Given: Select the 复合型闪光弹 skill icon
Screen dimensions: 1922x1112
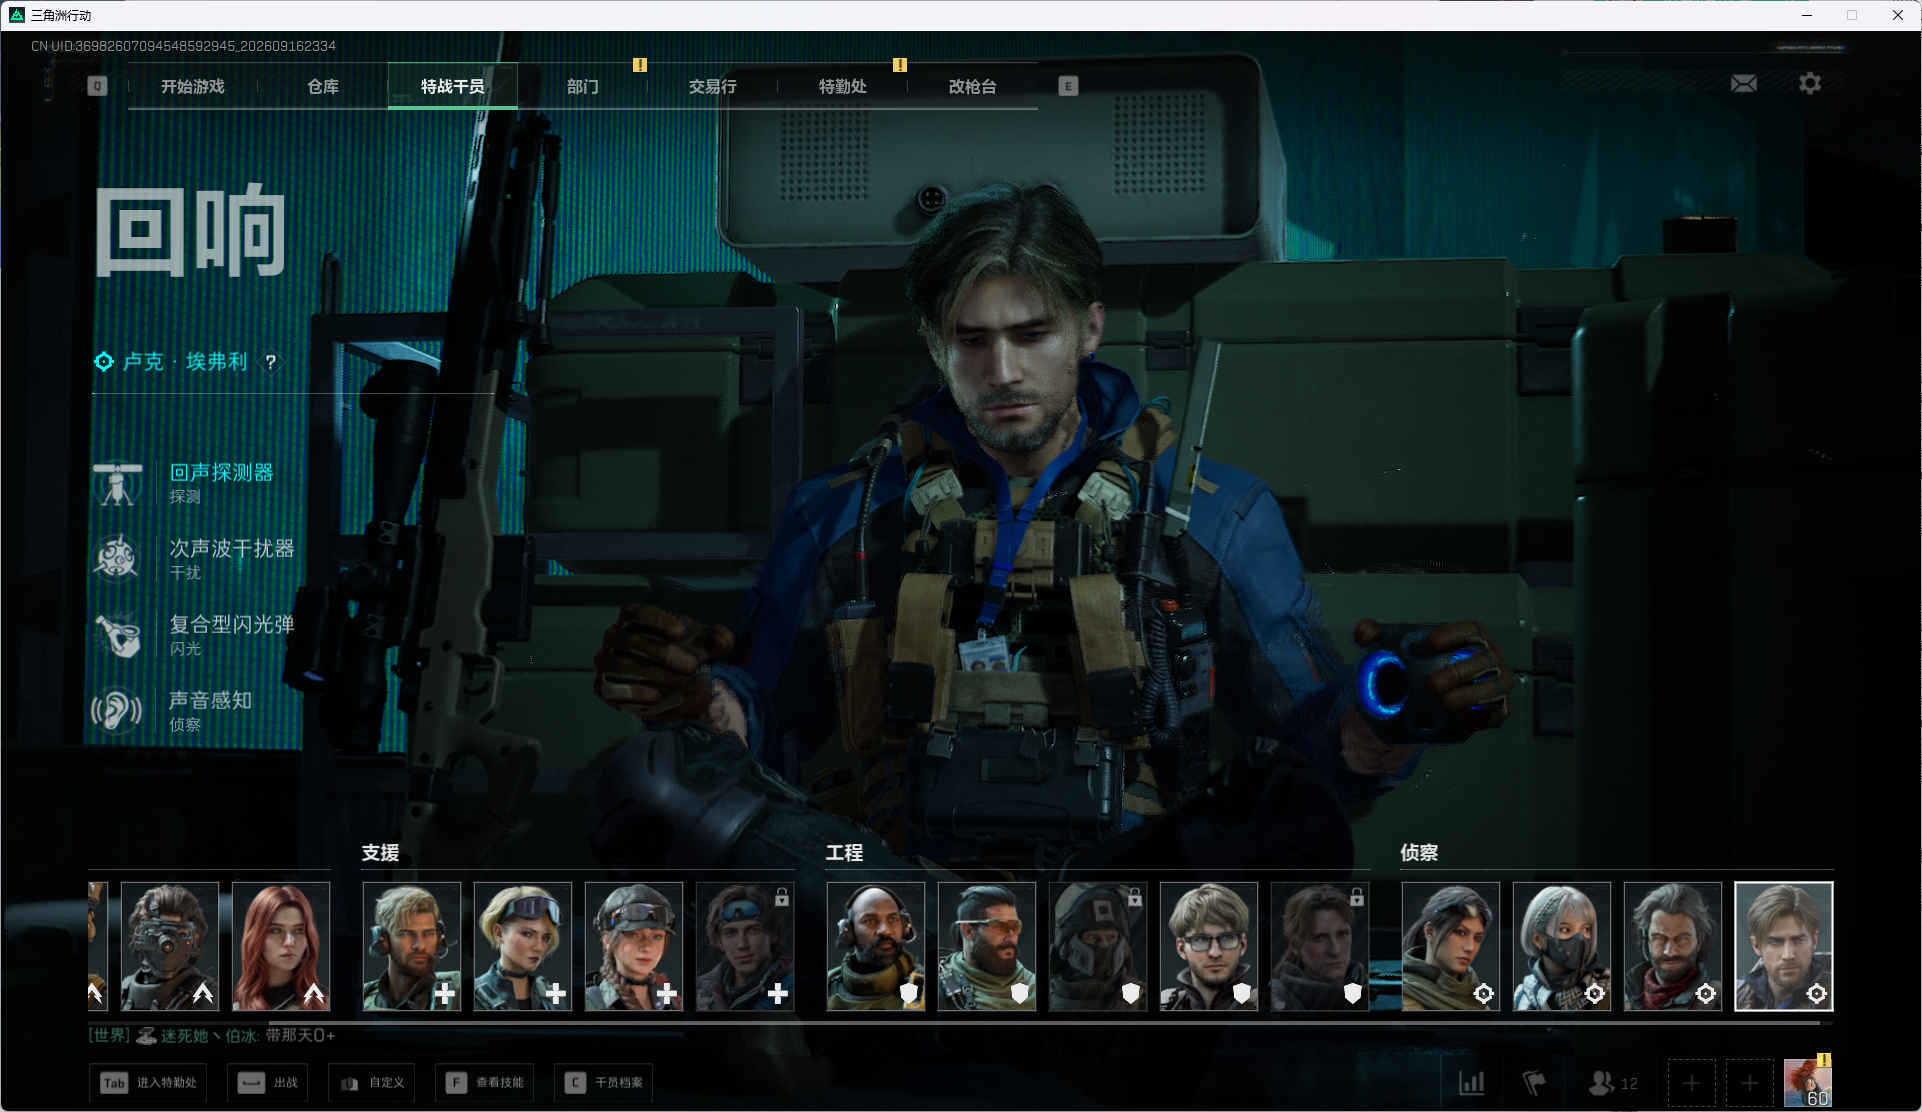Looking at the screenshot, I should point(118,636).
